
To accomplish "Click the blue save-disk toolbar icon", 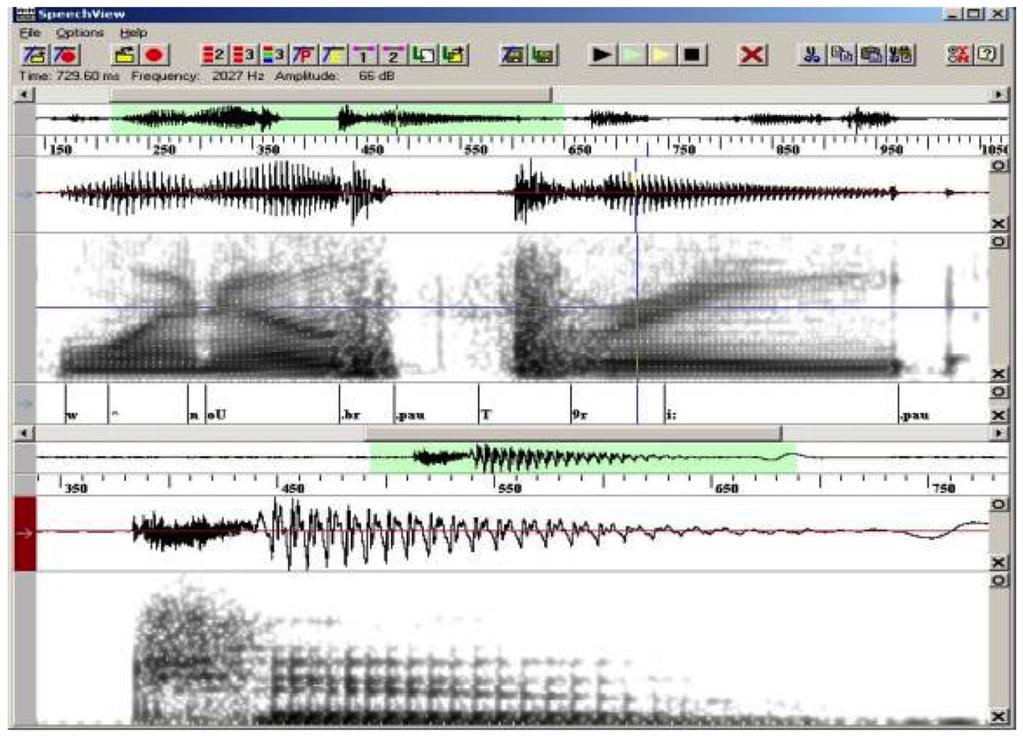I will coord(512,55).
